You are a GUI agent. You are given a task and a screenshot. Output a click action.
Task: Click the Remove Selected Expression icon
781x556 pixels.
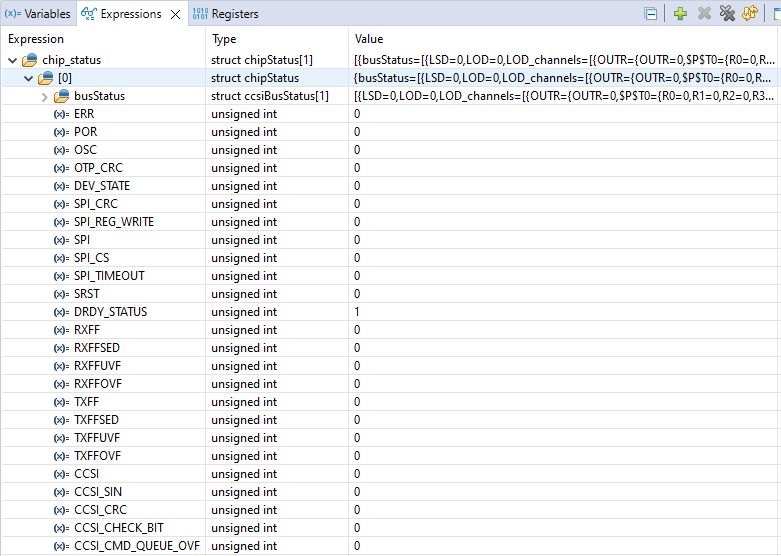coord(704,14)
